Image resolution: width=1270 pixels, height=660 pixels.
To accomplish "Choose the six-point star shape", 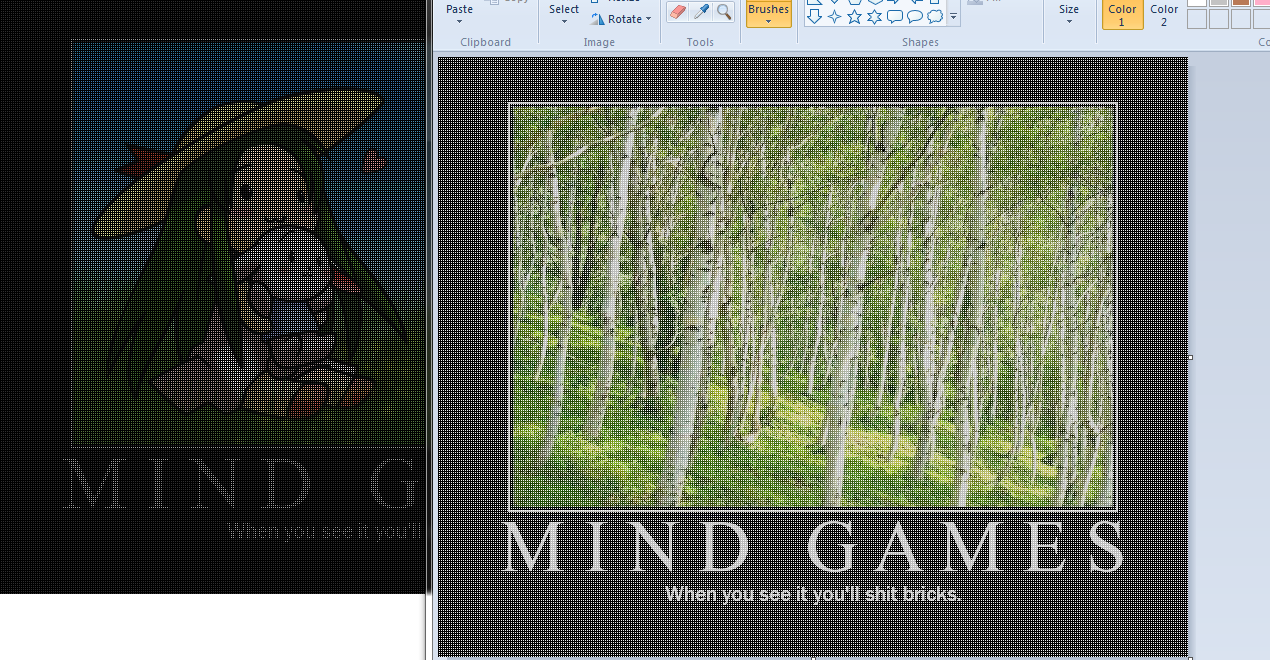I will [874, 16].
